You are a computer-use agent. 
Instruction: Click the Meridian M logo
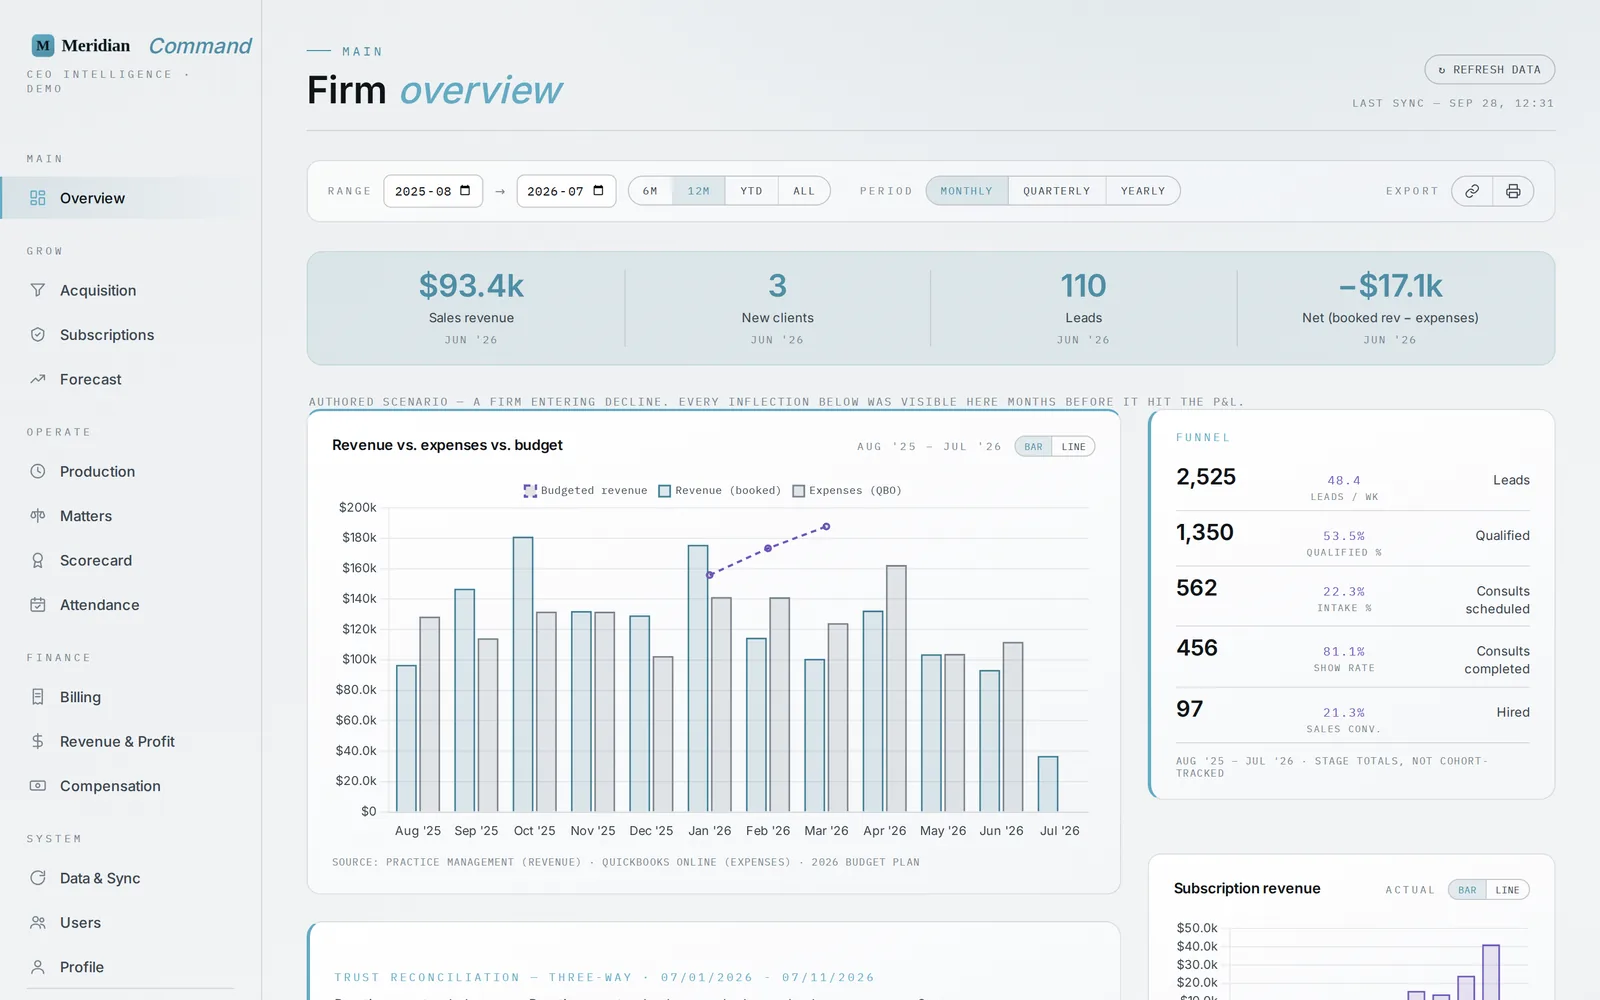point(43,45)
